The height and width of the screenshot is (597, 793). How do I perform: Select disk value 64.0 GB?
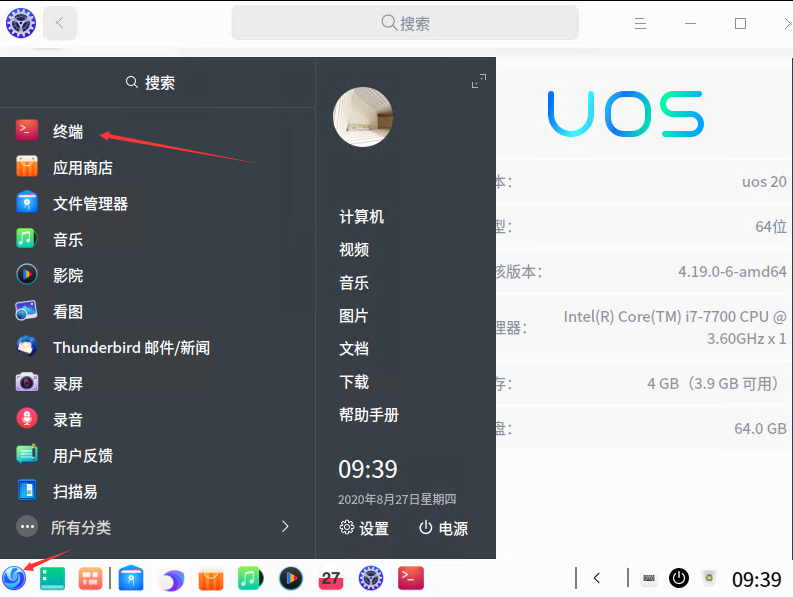tap(760, 429)
